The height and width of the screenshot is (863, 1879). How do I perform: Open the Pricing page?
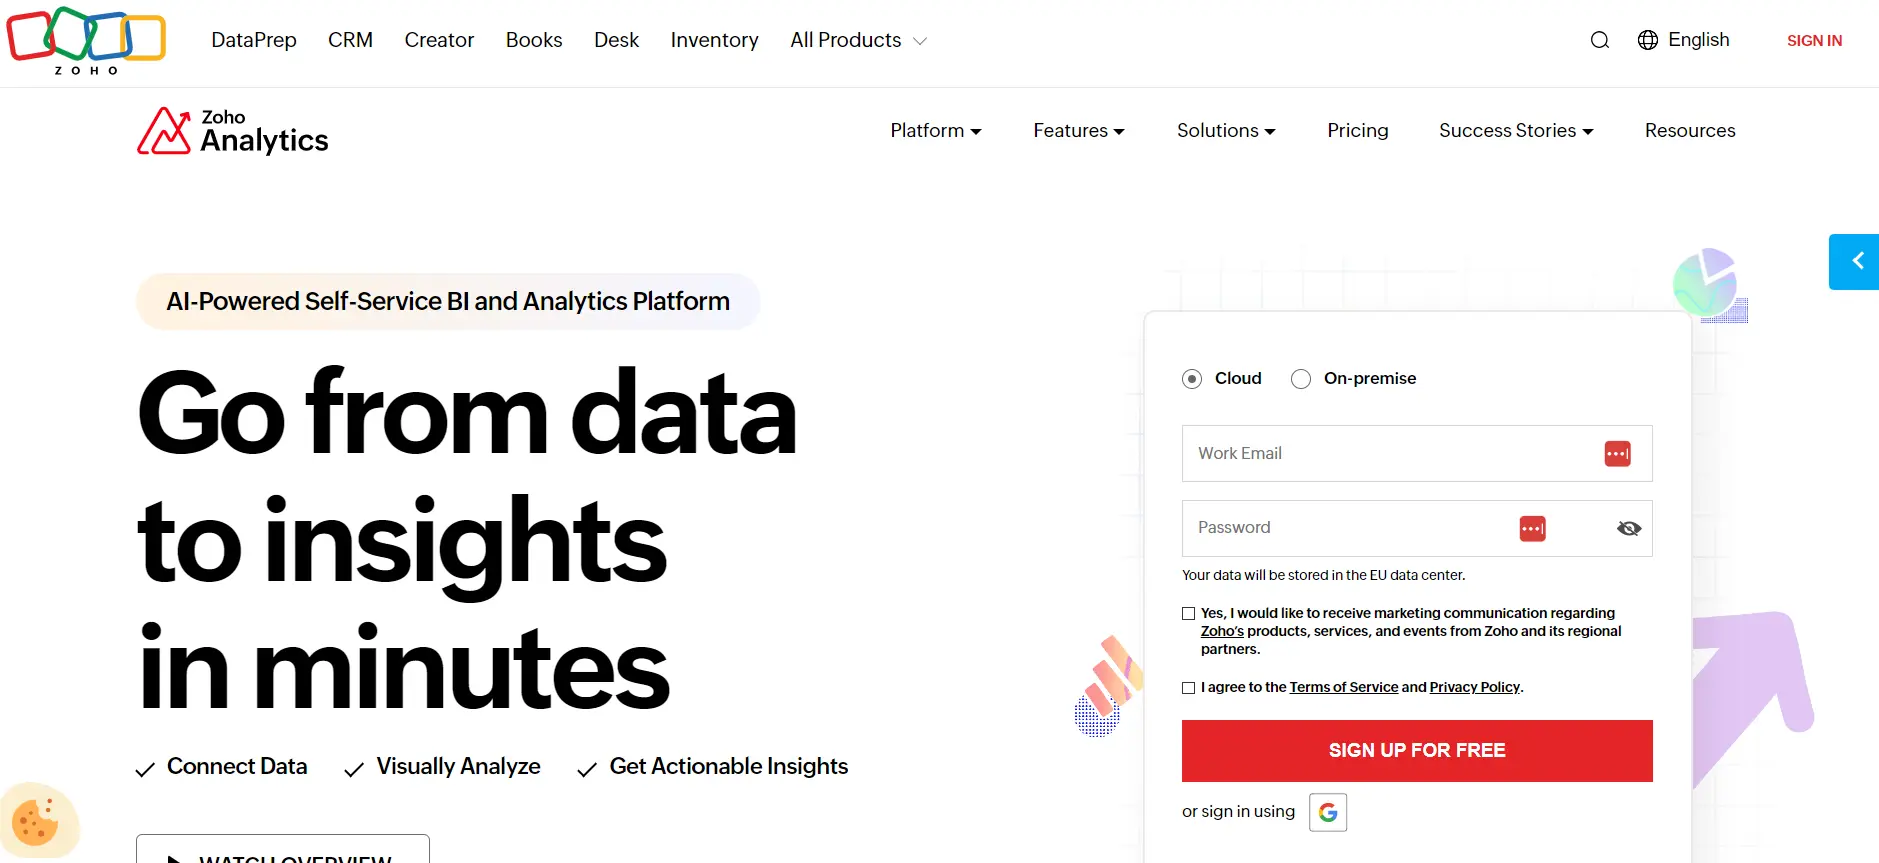click(x=1357, y=130)
